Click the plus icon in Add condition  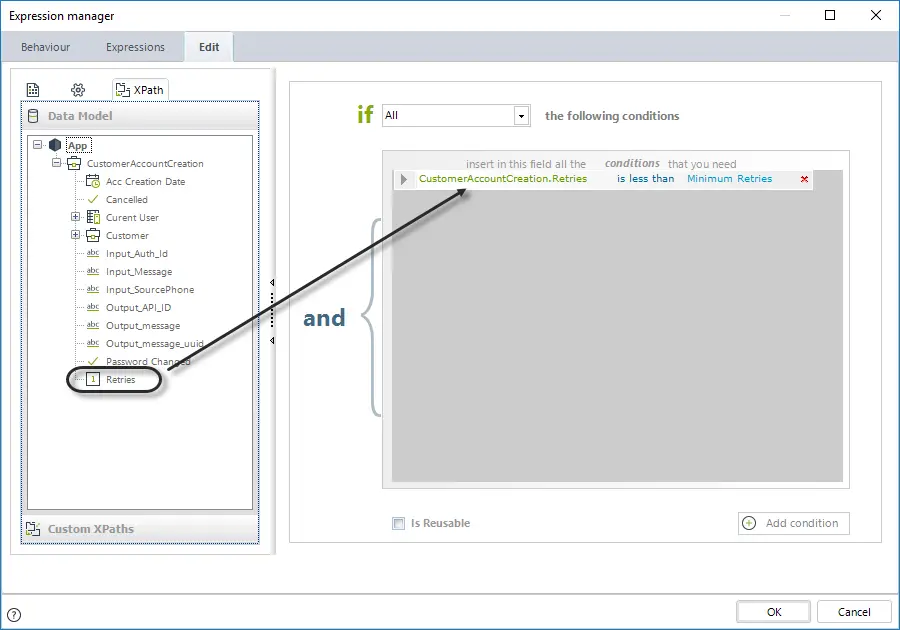point(749,523)
